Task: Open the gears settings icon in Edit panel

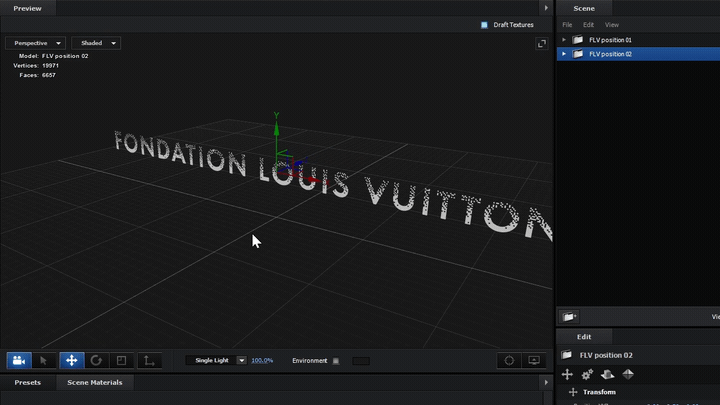Action: coord(587,375)
